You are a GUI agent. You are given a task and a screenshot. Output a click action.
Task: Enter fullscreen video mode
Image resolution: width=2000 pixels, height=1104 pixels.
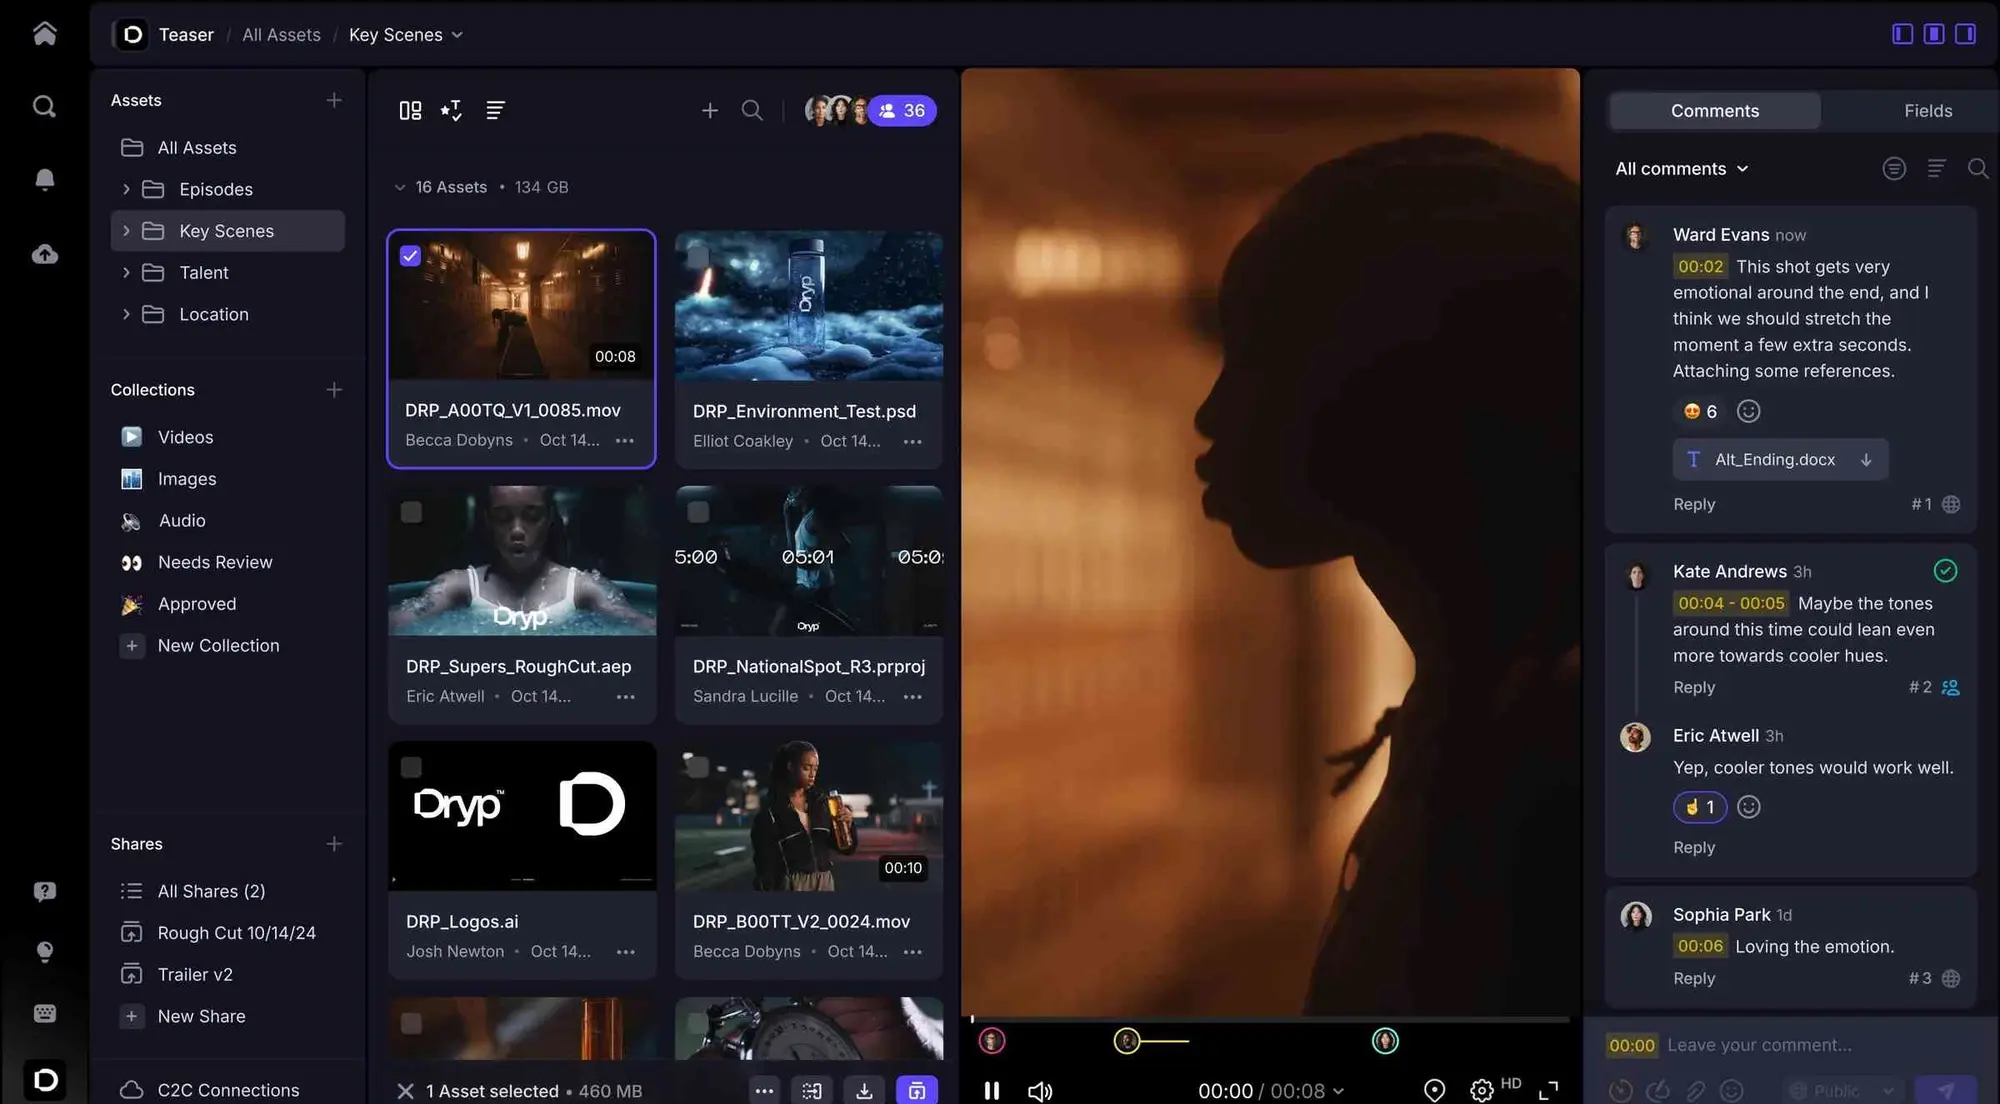click(x=1548, y=1090)
